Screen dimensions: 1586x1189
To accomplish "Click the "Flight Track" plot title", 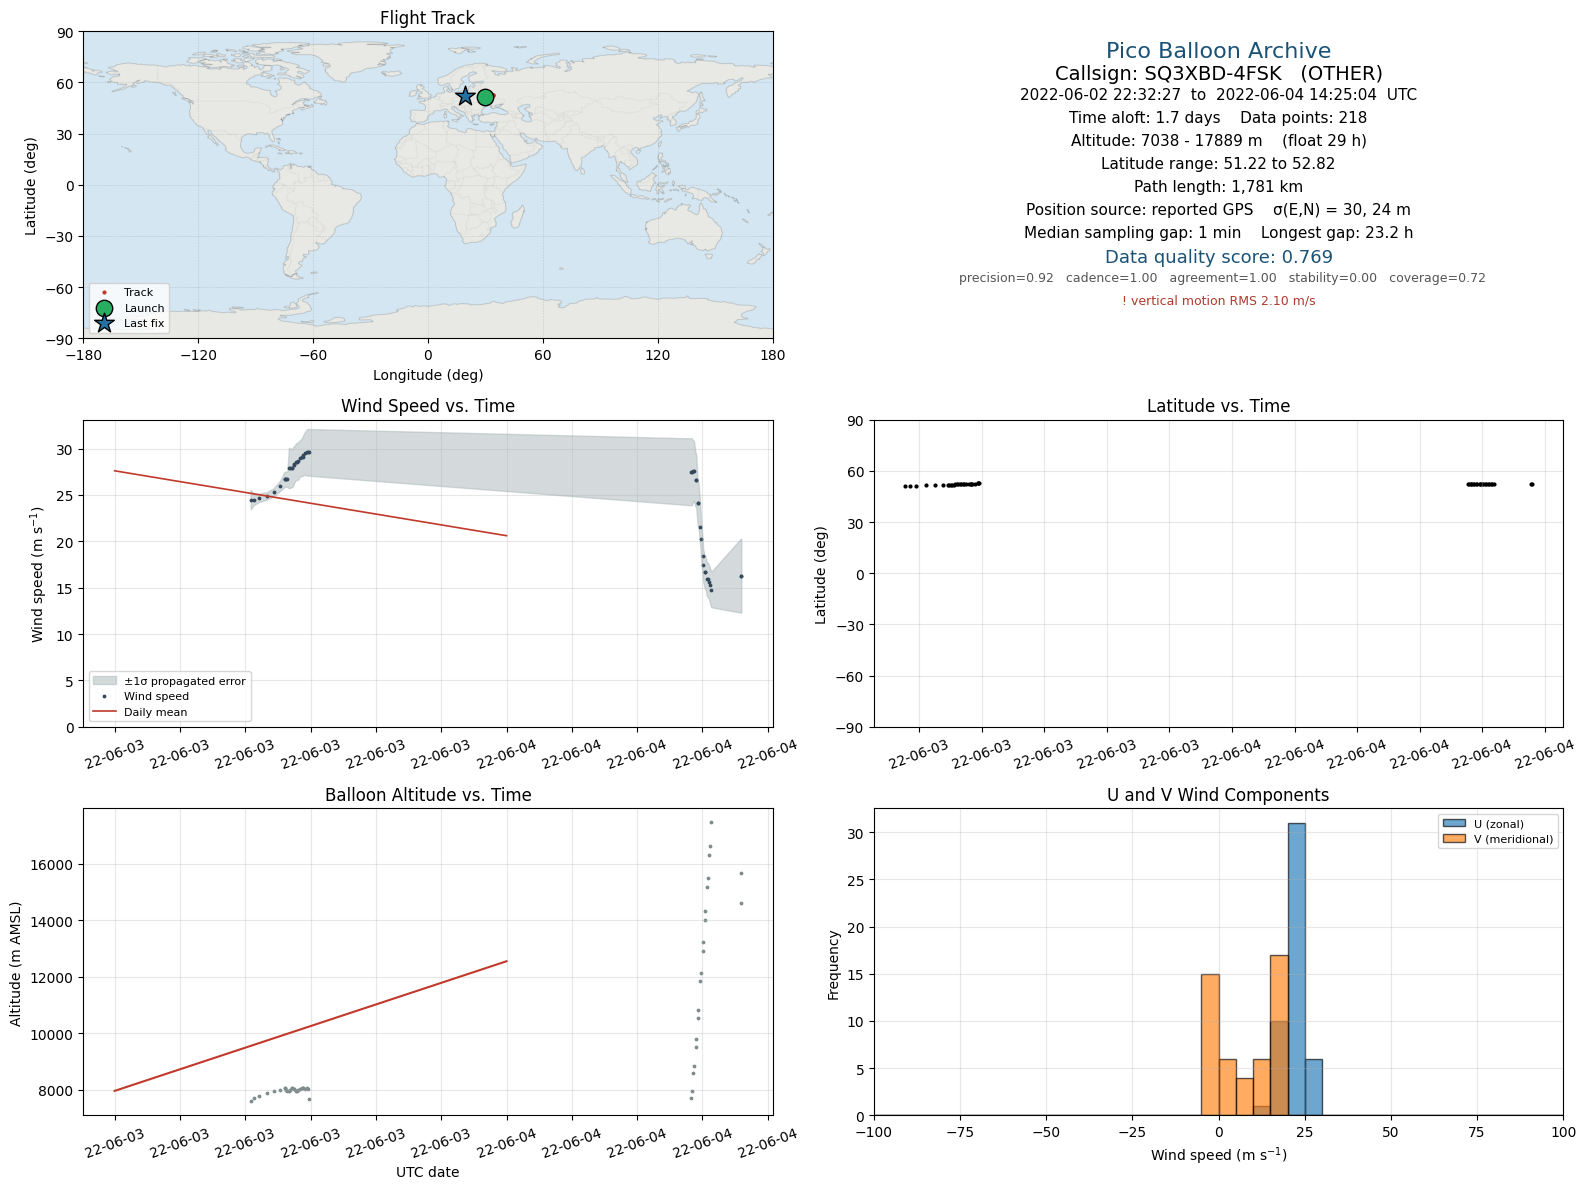I will (x=427, y=18).
